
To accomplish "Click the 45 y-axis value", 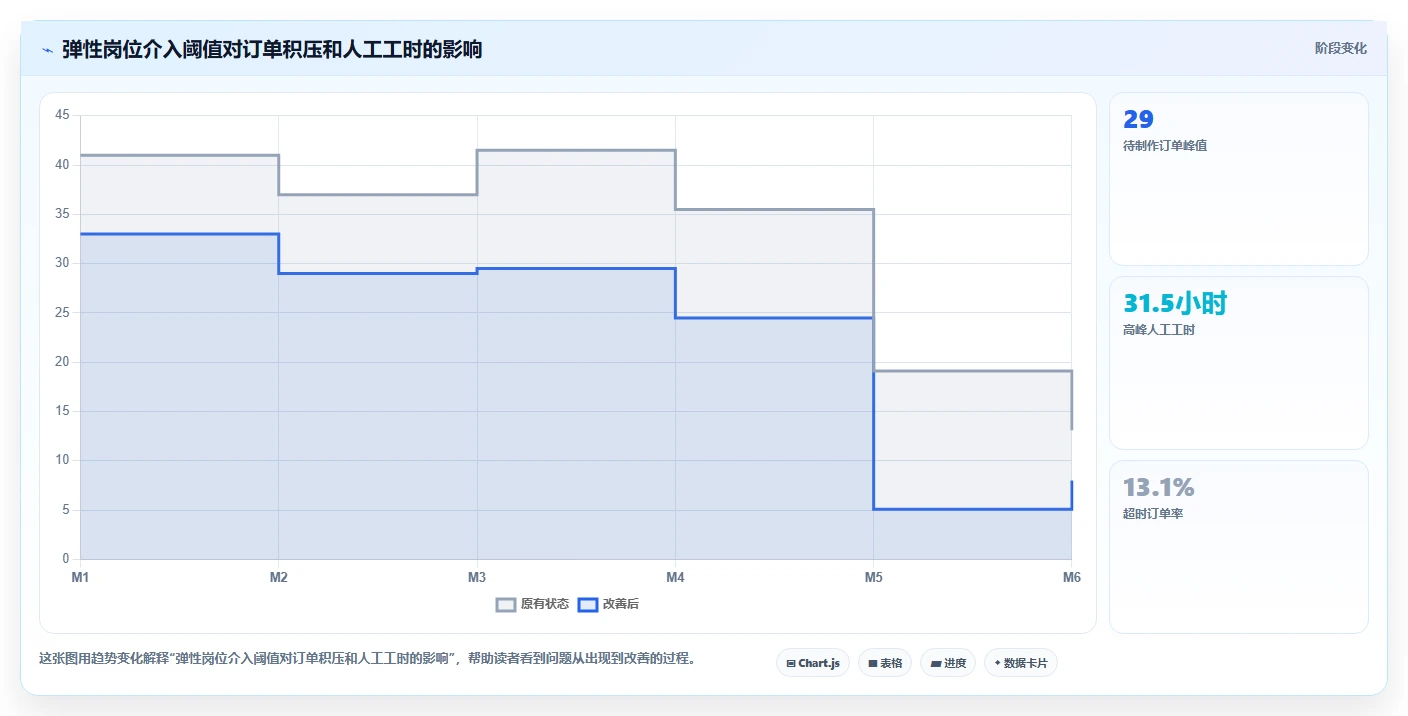I will [62, 116].
